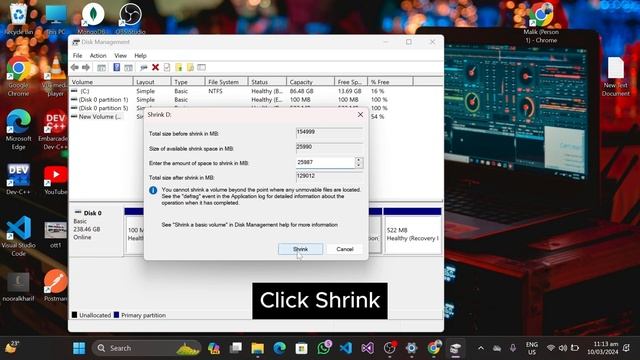
Task: Increase shrink amount with the up arrow
Action: point(359,160)
